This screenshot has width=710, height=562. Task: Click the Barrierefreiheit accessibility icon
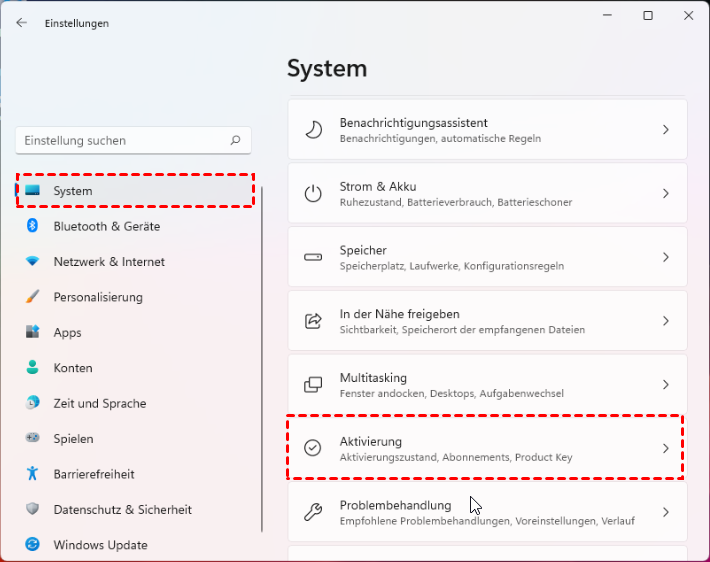(33, 474)
